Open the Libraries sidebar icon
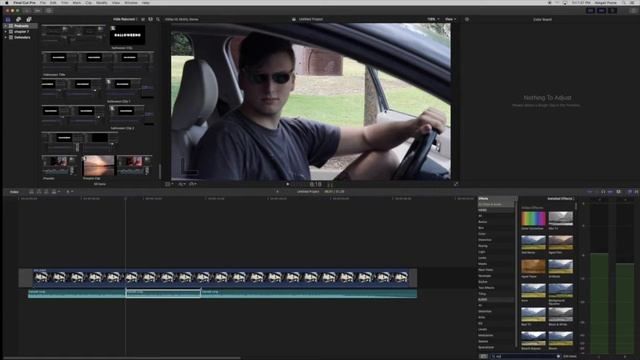 (8, 19)
